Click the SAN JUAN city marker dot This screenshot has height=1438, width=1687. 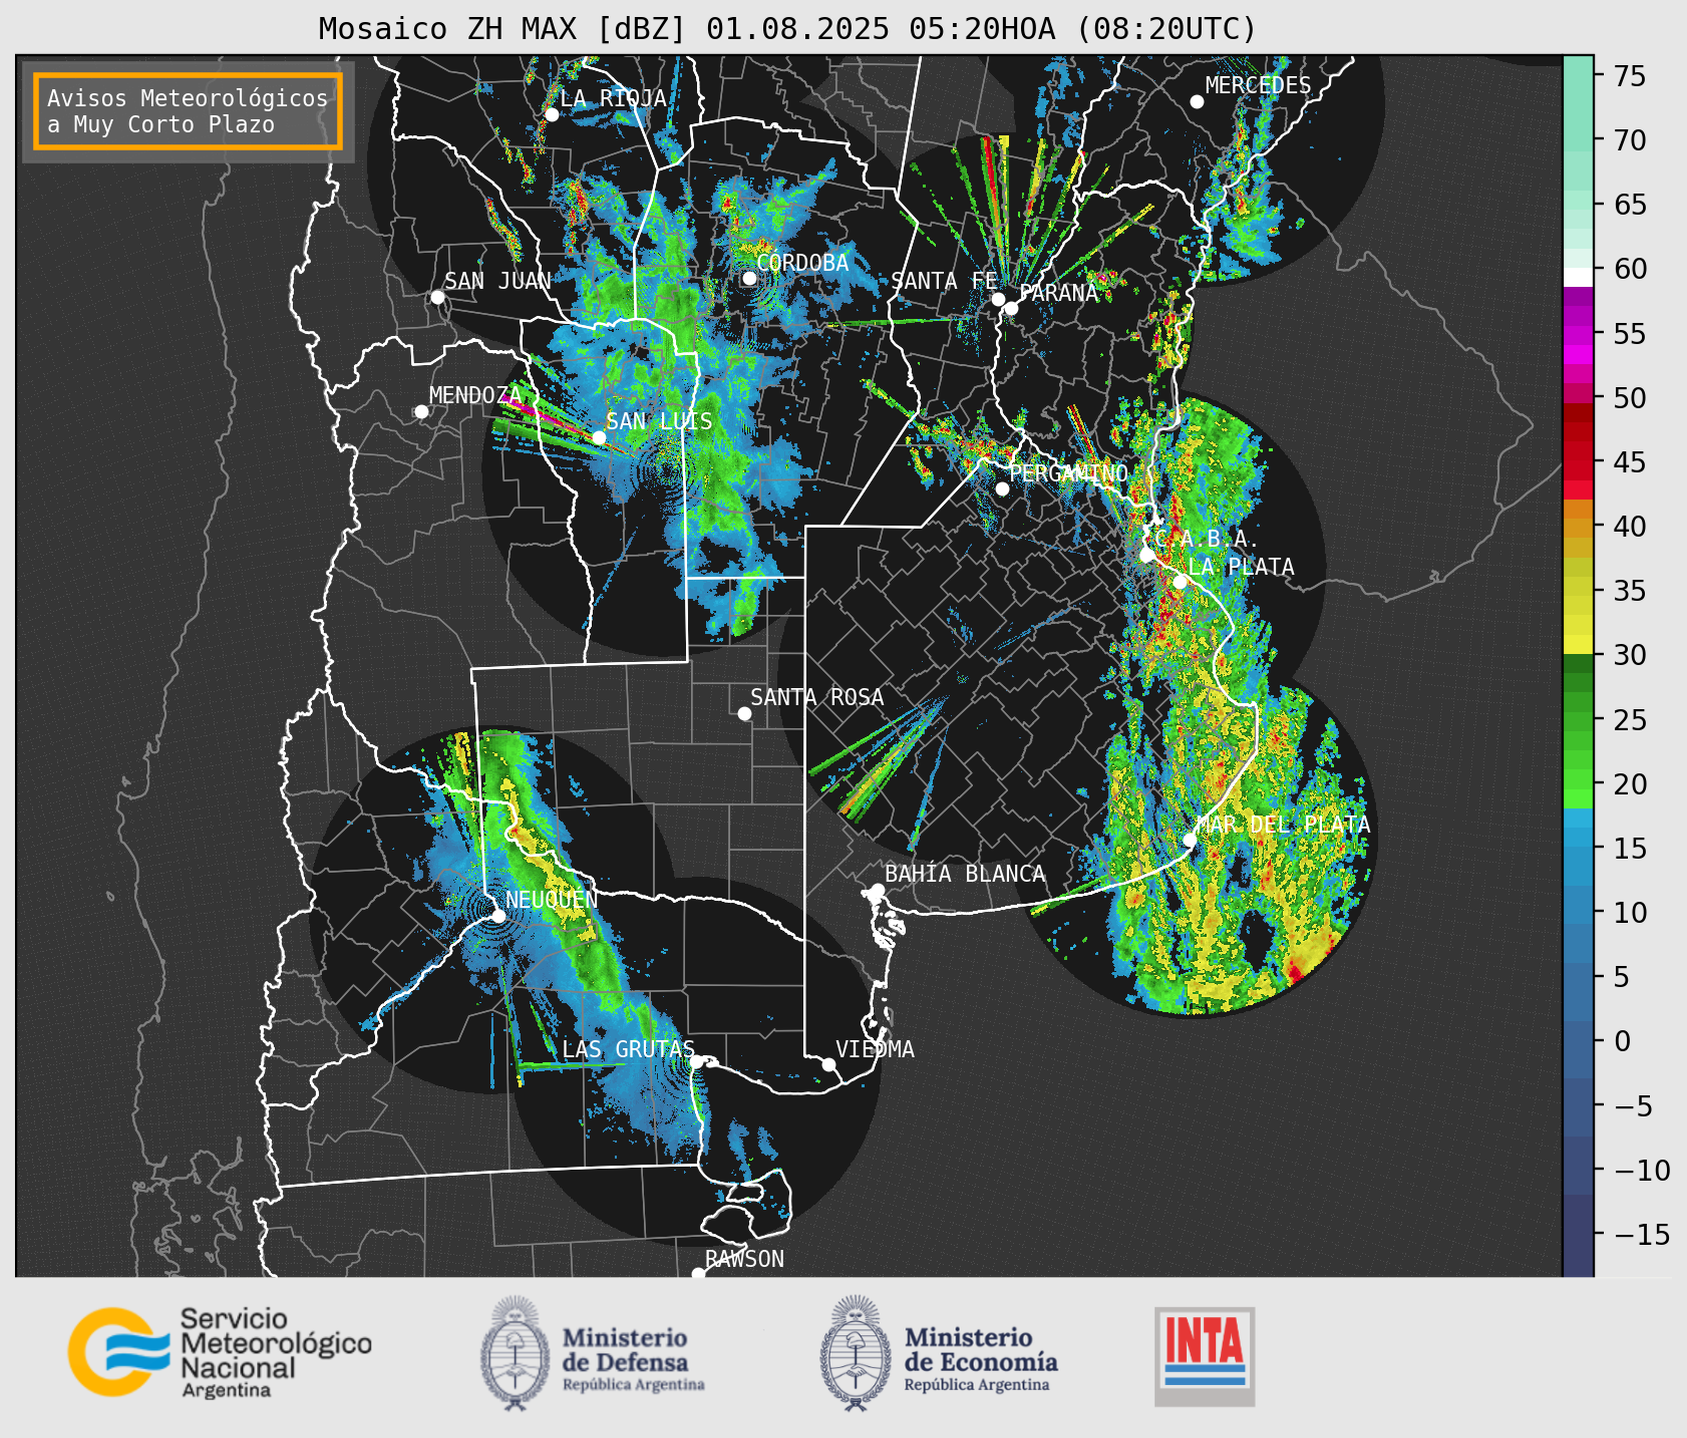tap(437, 297)
